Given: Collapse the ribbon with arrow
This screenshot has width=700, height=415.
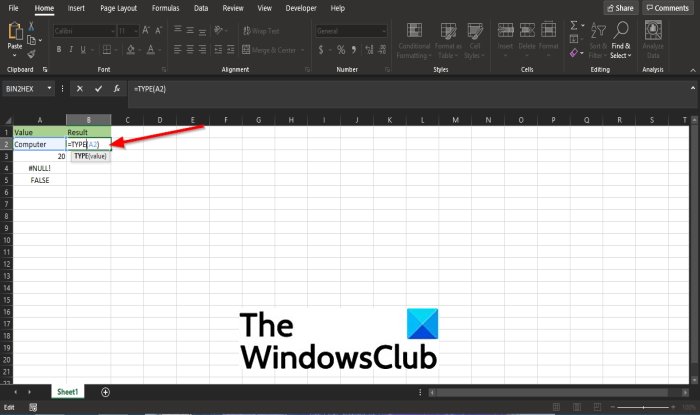Looking at the screenshot, I should (x=692, y=70).
